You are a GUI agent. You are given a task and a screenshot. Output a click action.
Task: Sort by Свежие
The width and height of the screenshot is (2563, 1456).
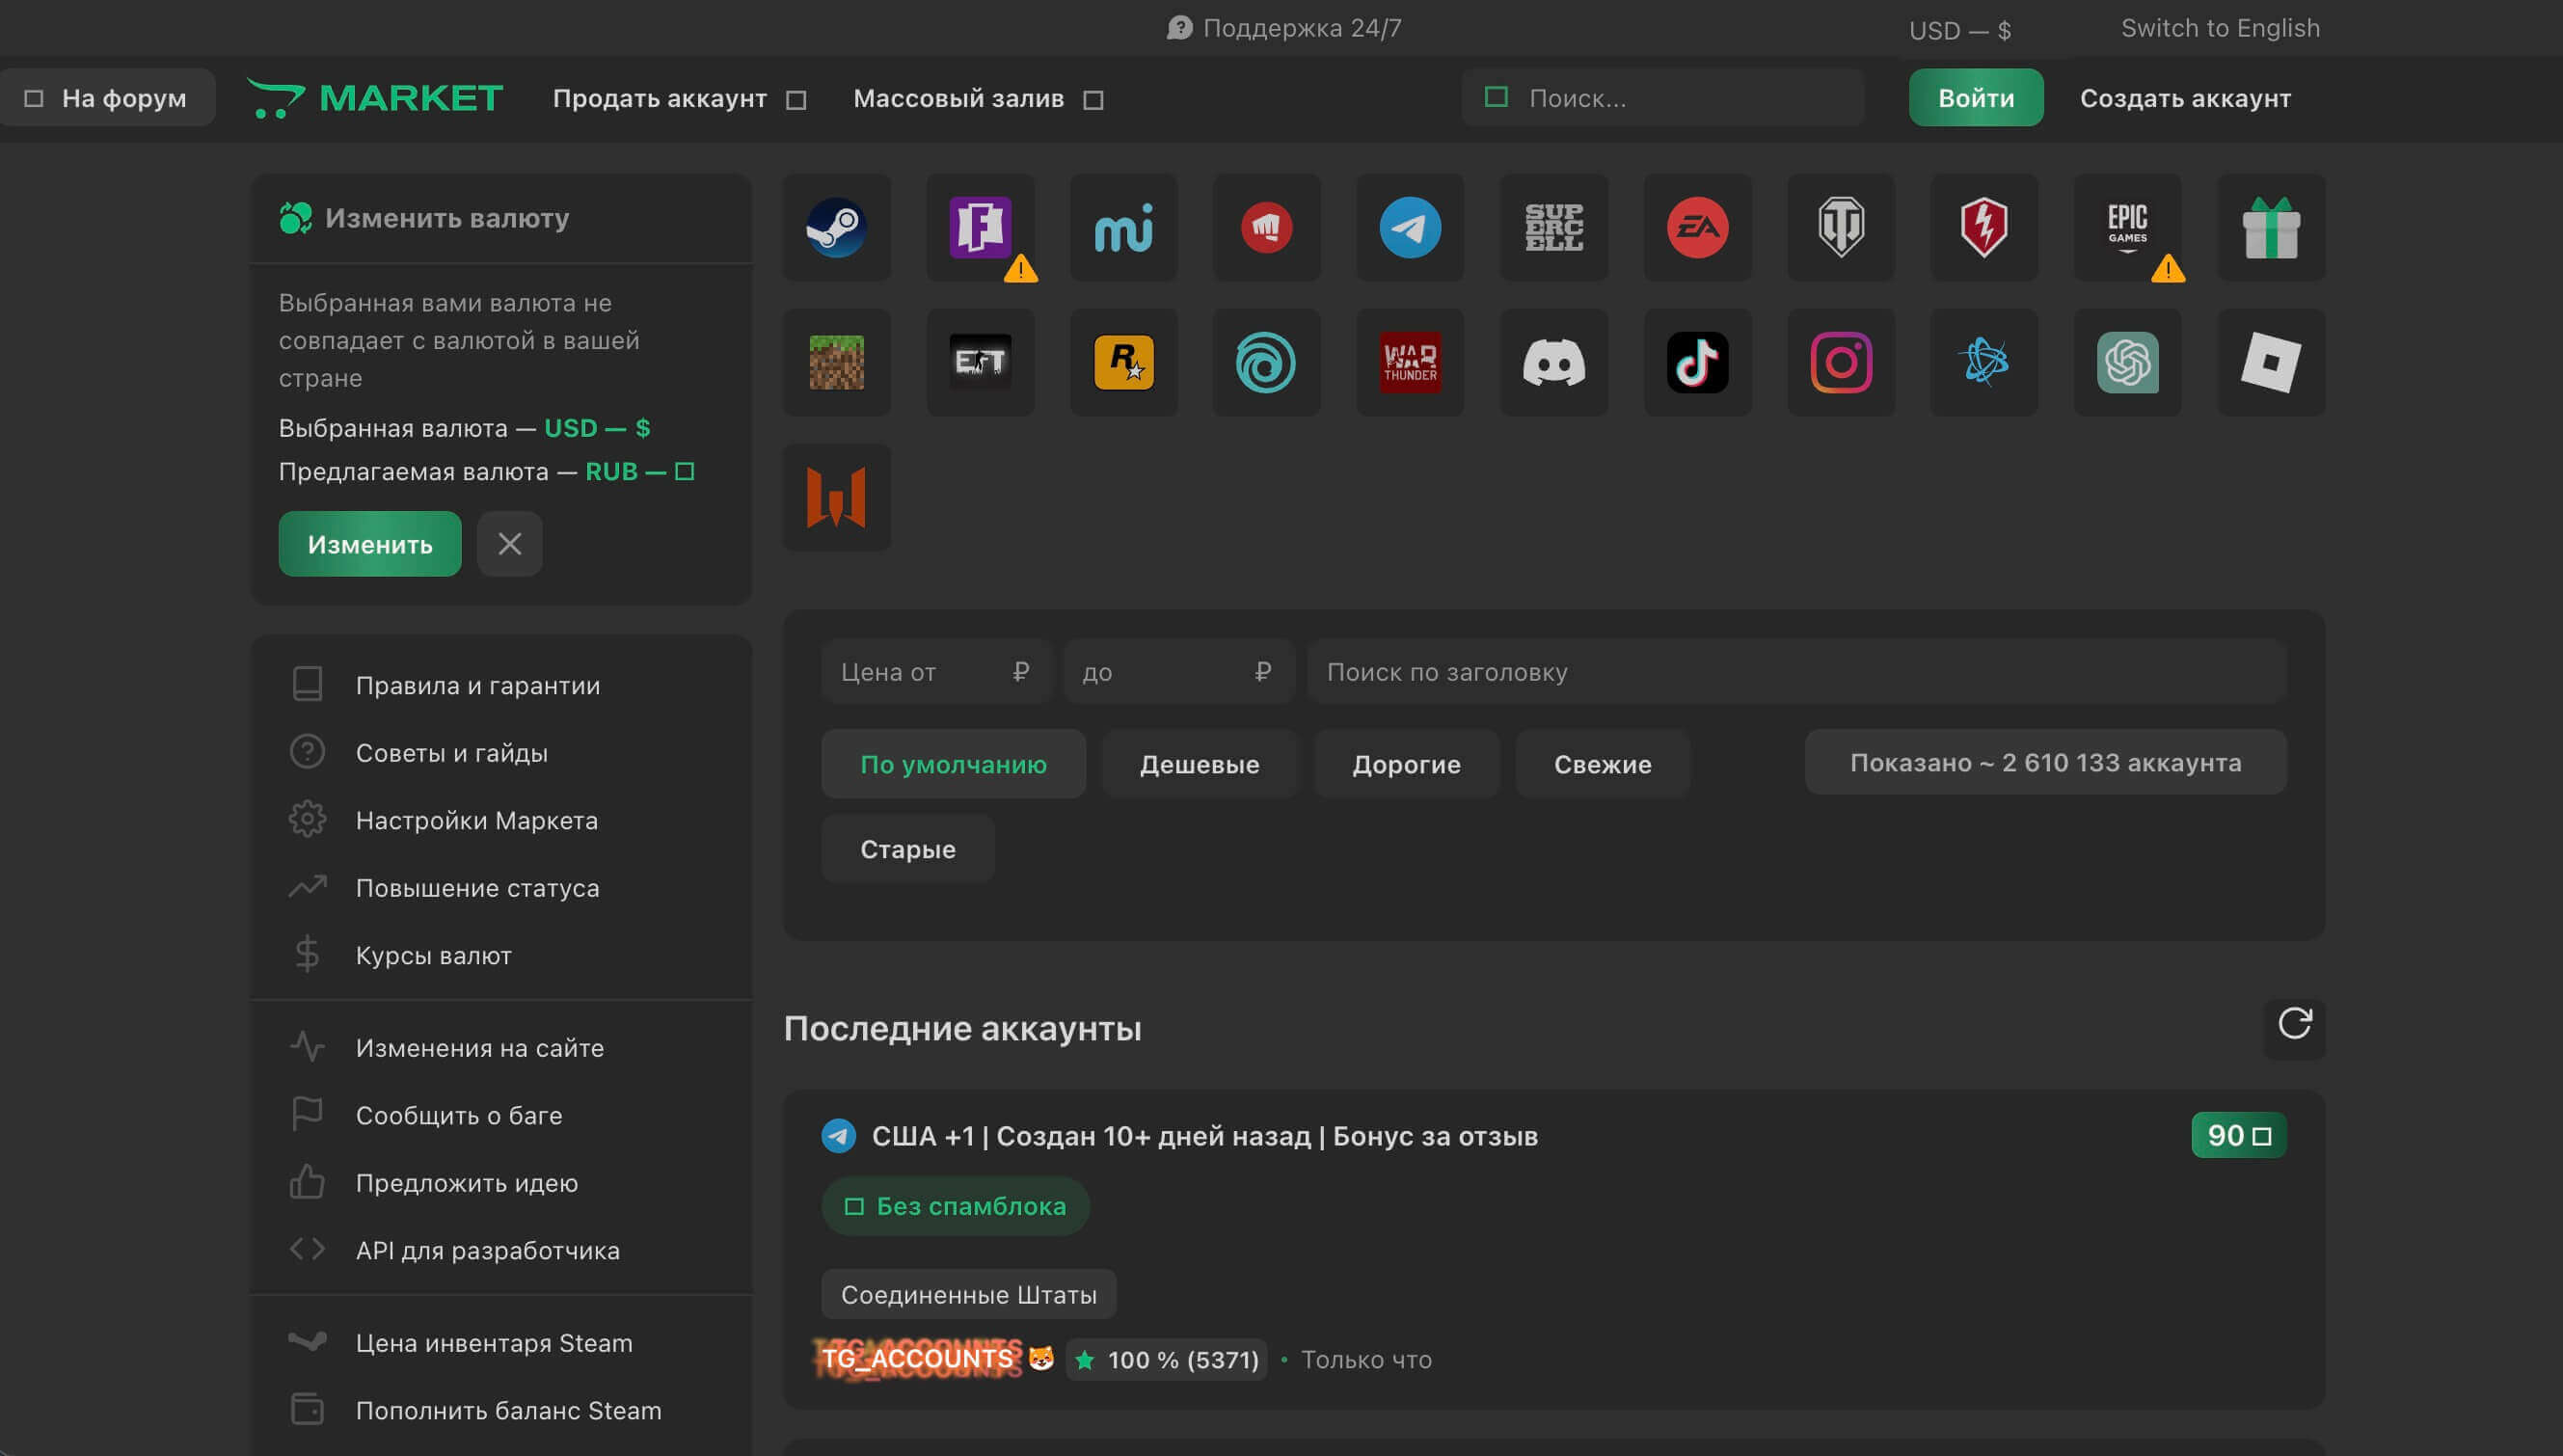coord(1602,764)
